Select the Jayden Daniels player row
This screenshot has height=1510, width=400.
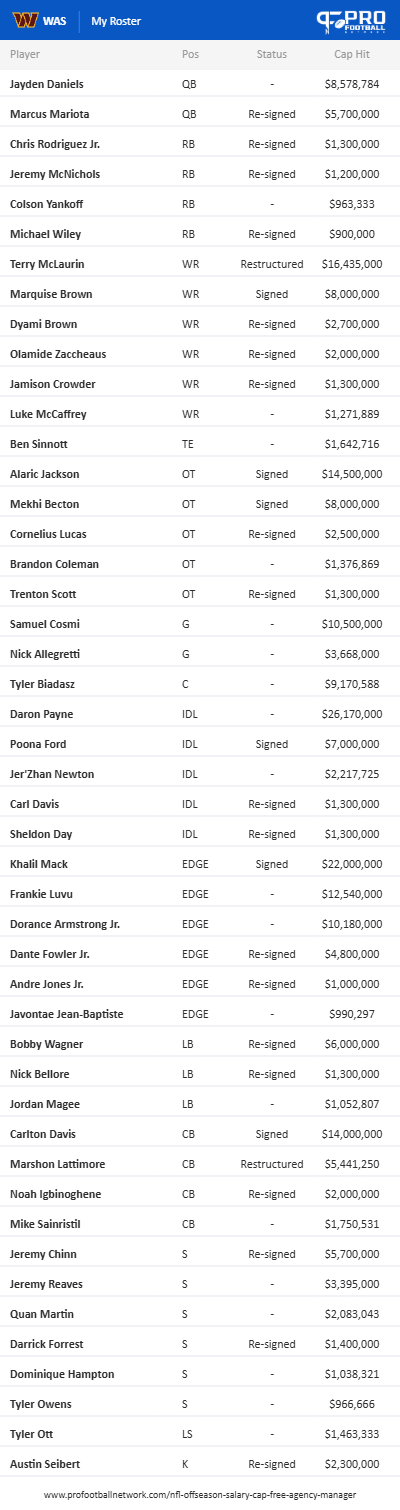[200, 84]
